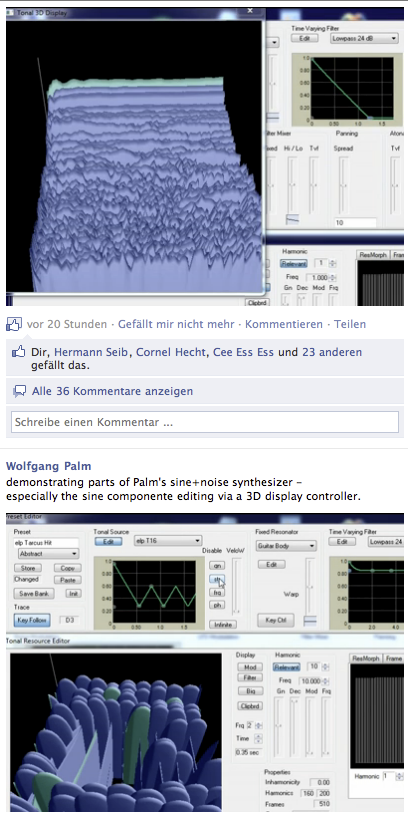This screenshot has height=814, width=408.
Task: Focus the 'Schreibe einen Kommentar ...' field
Action: tap(205, 422)
